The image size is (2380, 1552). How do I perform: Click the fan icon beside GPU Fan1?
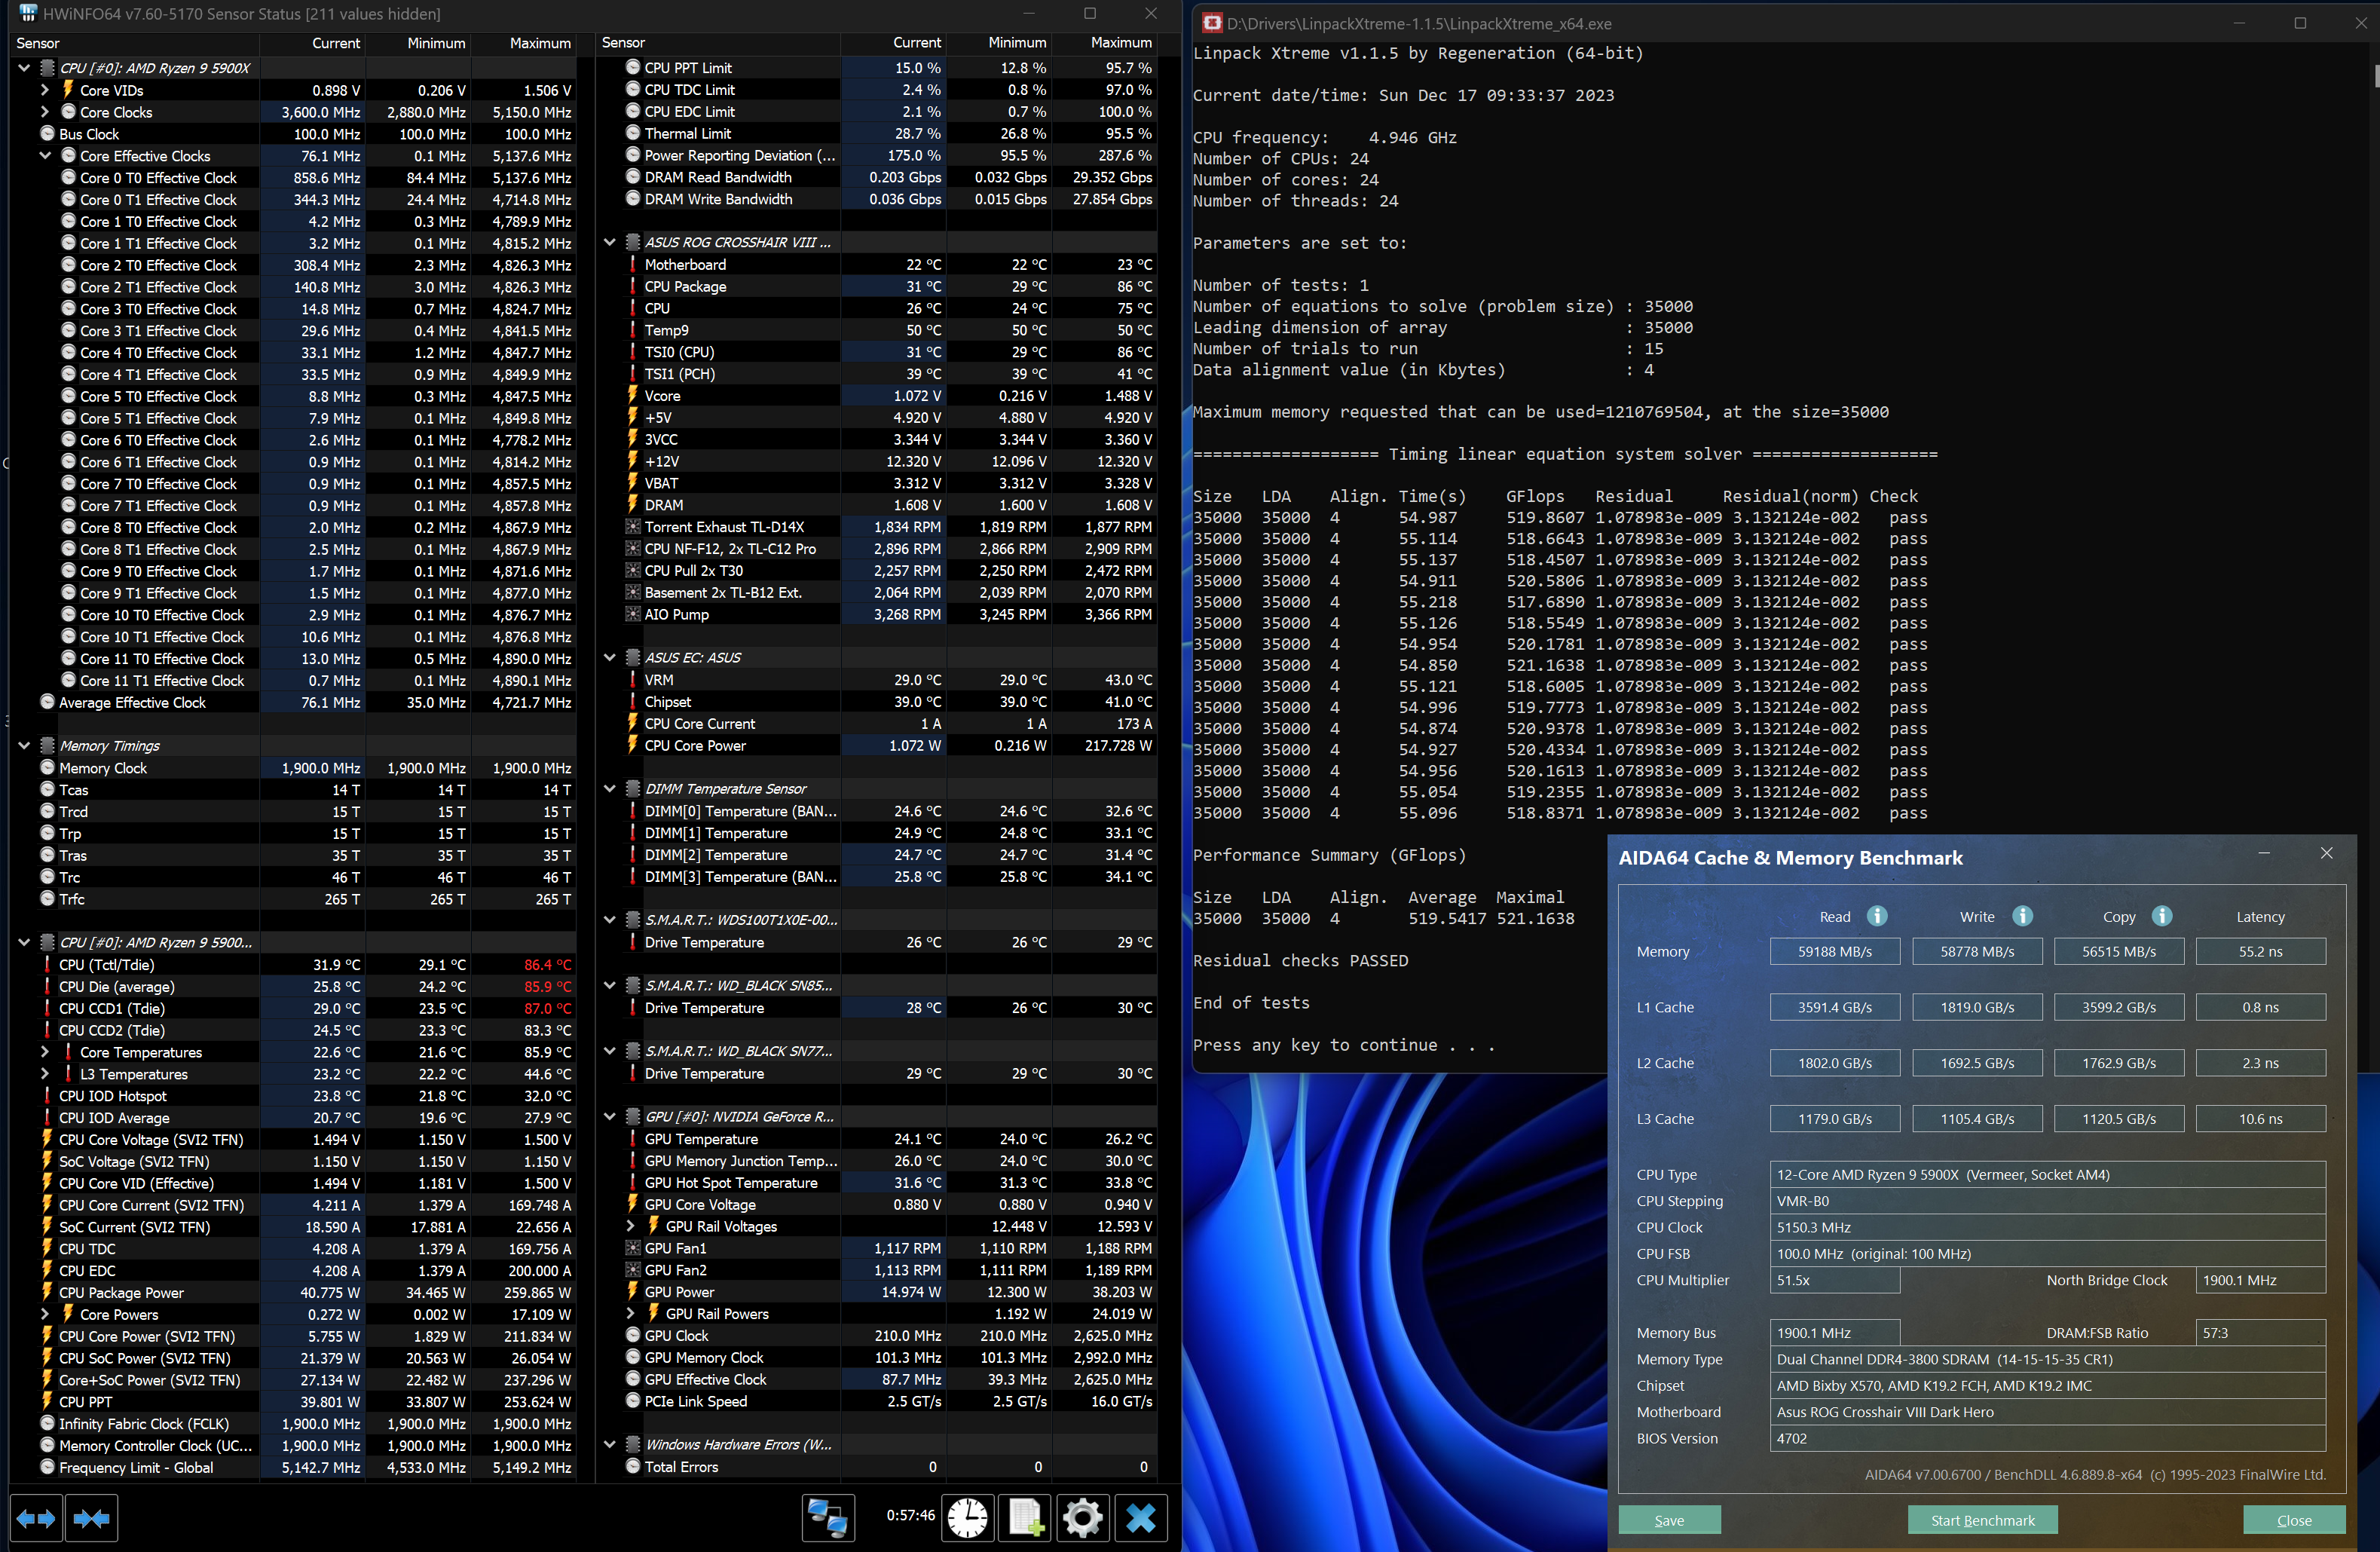(633, 1248)
